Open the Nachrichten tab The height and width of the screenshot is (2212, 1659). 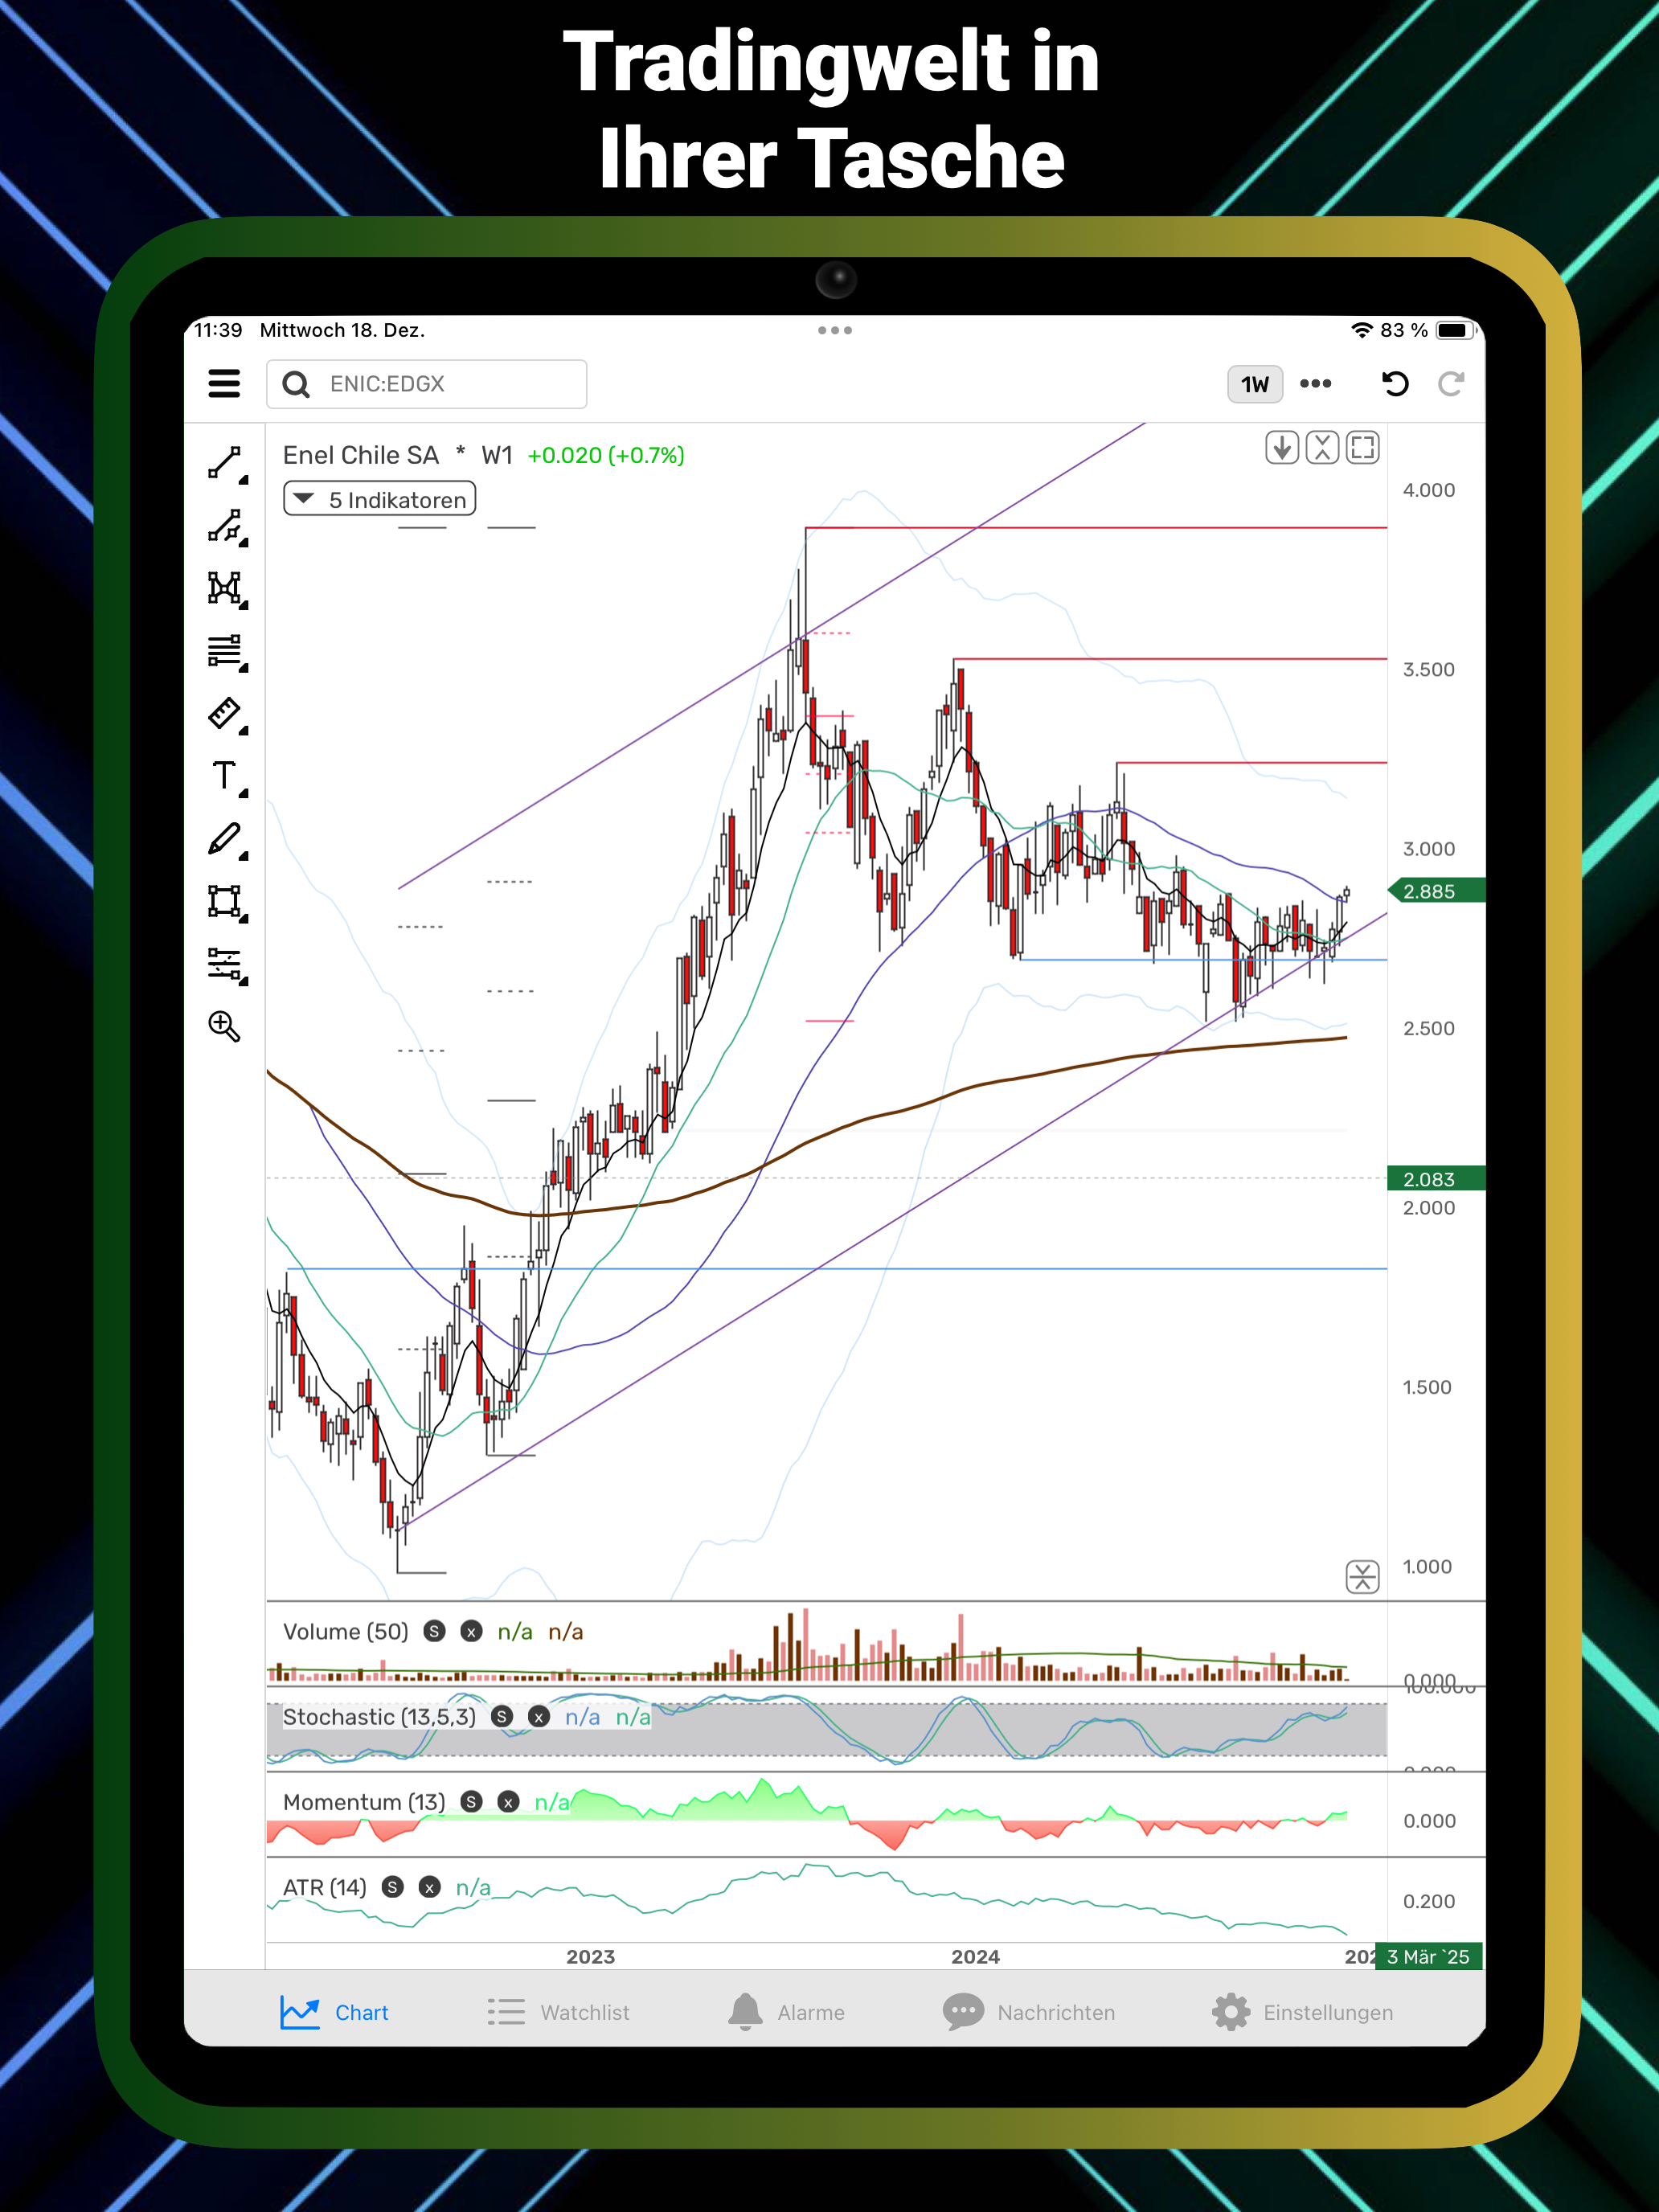(1028, 2012)
